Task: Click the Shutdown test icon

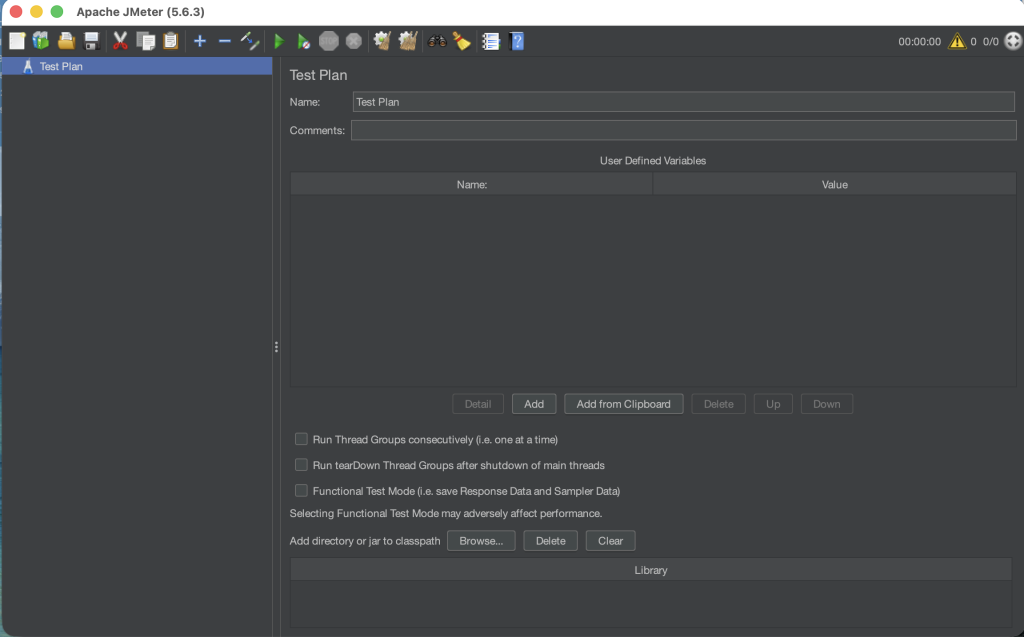Action: [x=354, y=41]
